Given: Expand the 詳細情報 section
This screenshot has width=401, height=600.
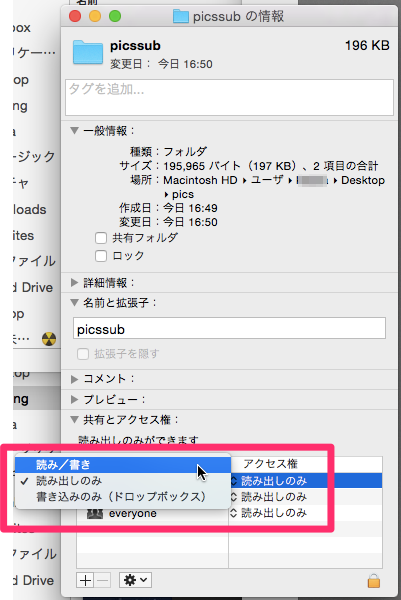Looking at the screenshot, I should point(74,283).
